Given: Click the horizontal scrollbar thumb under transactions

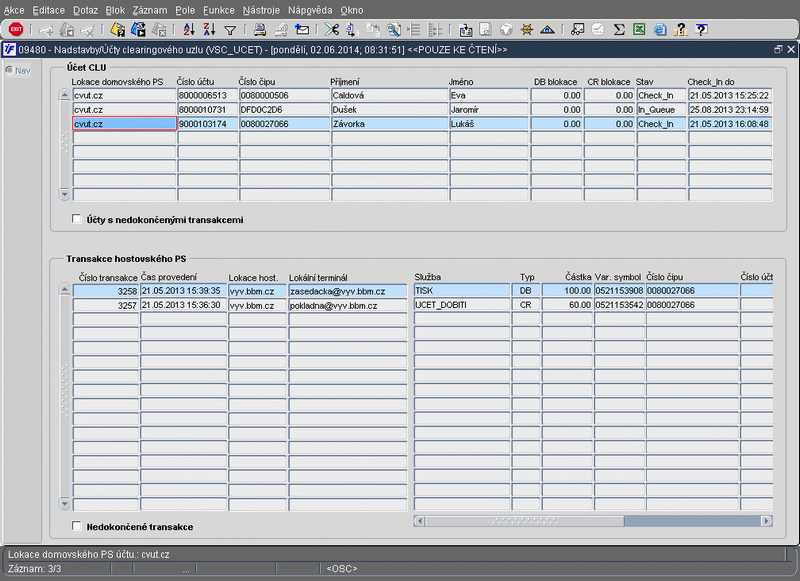Looking at the screenshot, I should coord(524,521).
